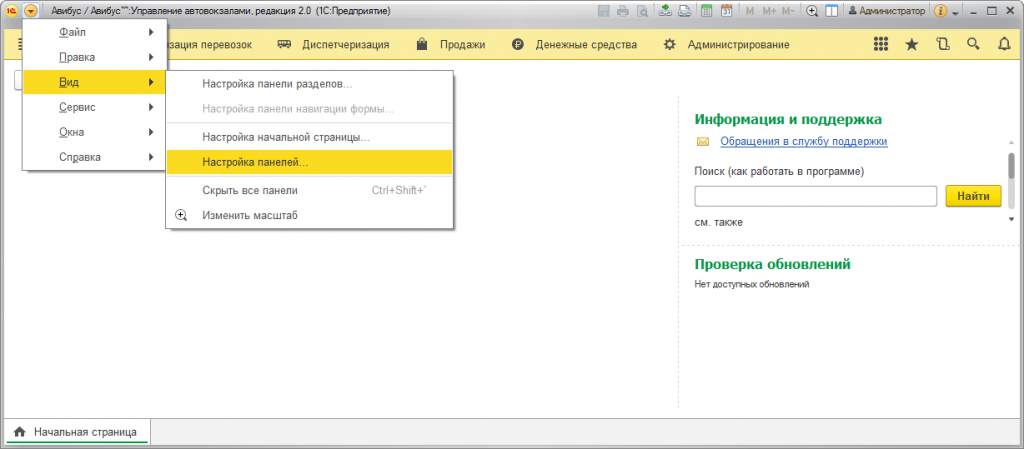
Task: Open the calculator icon in title bar
Action: point(707,11)
